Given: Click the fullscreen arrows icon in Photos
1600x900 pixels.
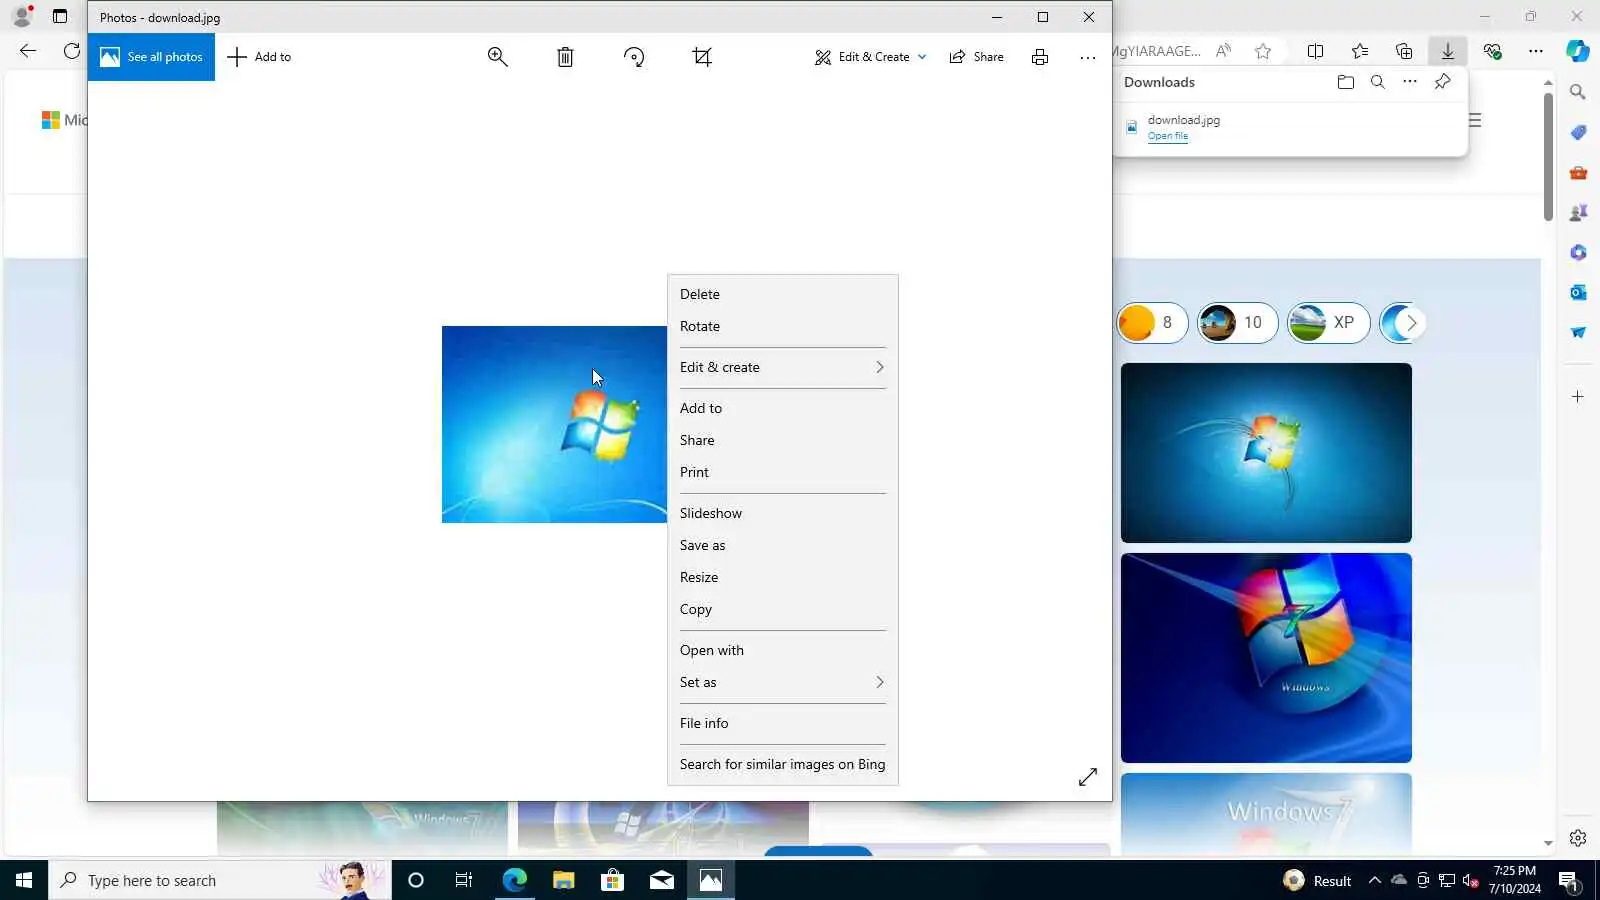Looking at the screenshot, I should [x=1088, y=777].
